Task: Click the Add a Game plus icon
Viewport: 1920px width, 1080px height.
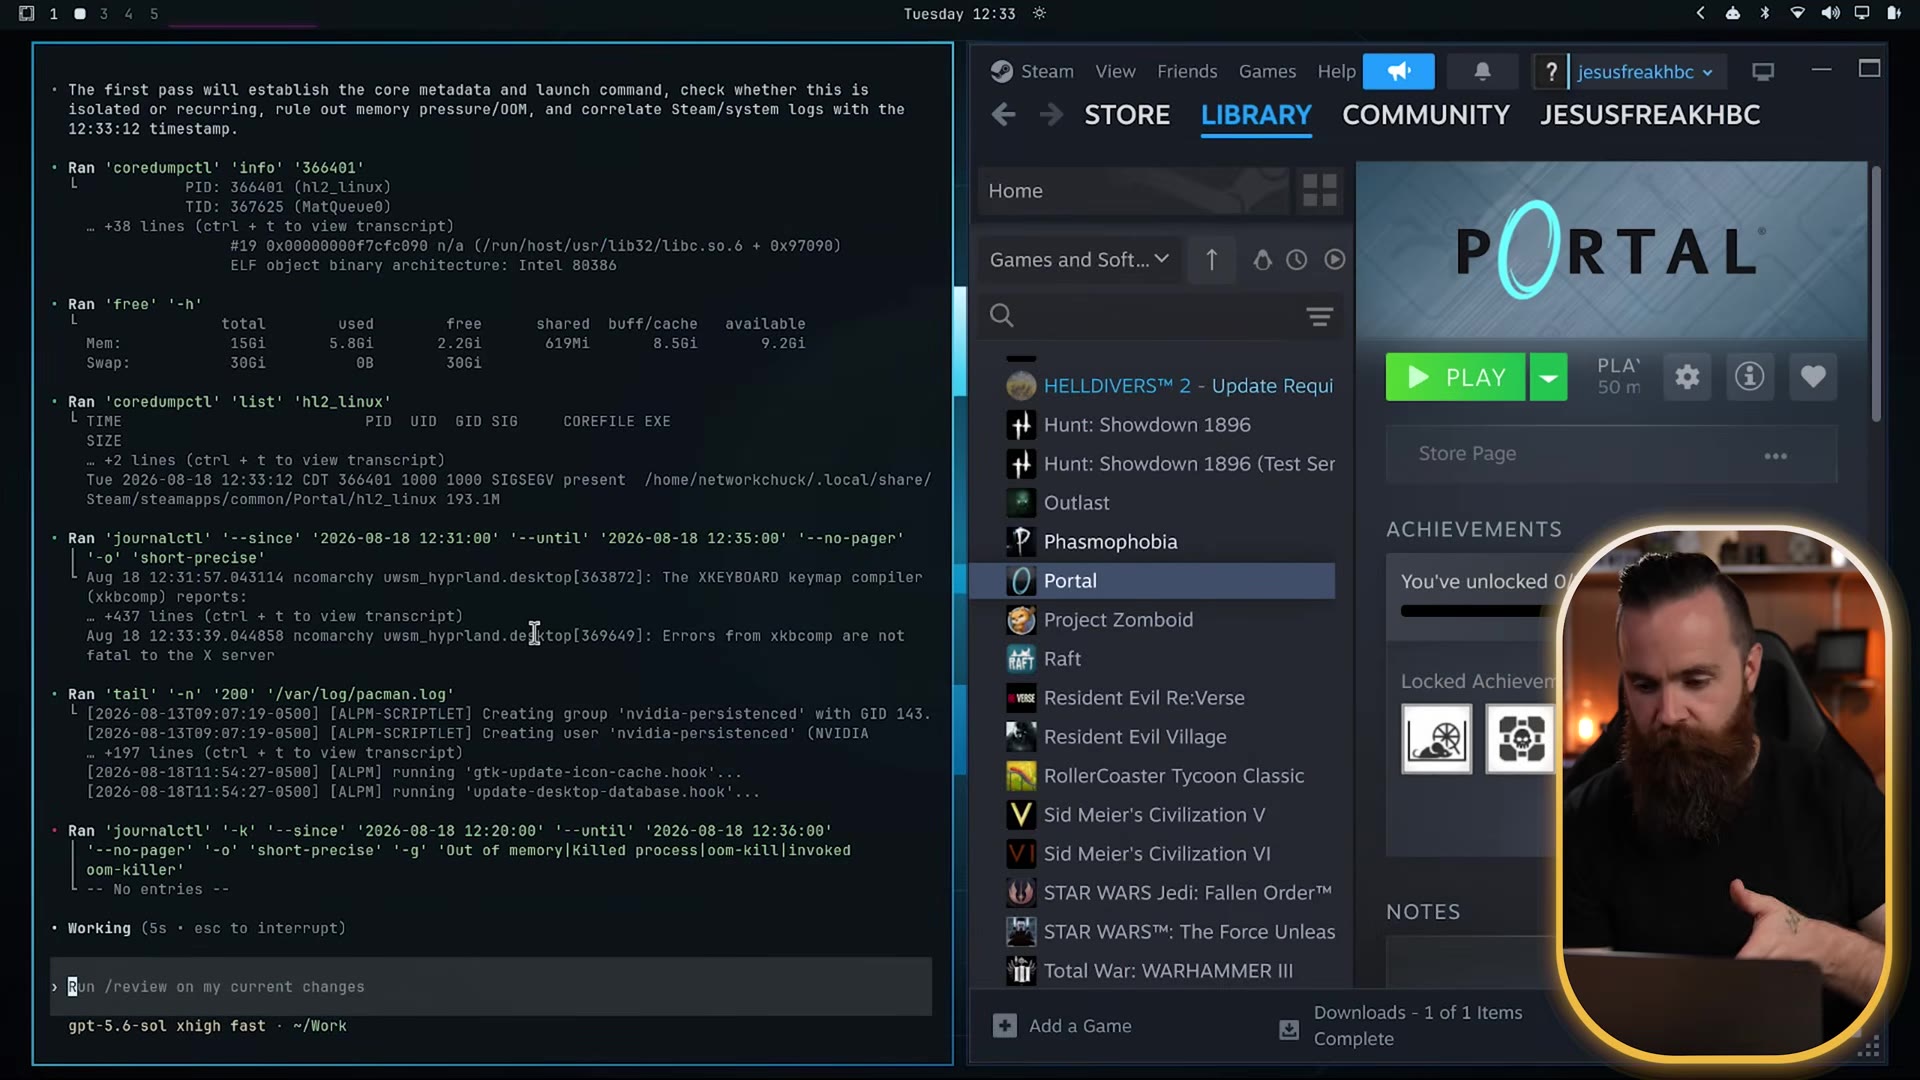Action: click(1004, 1025)
